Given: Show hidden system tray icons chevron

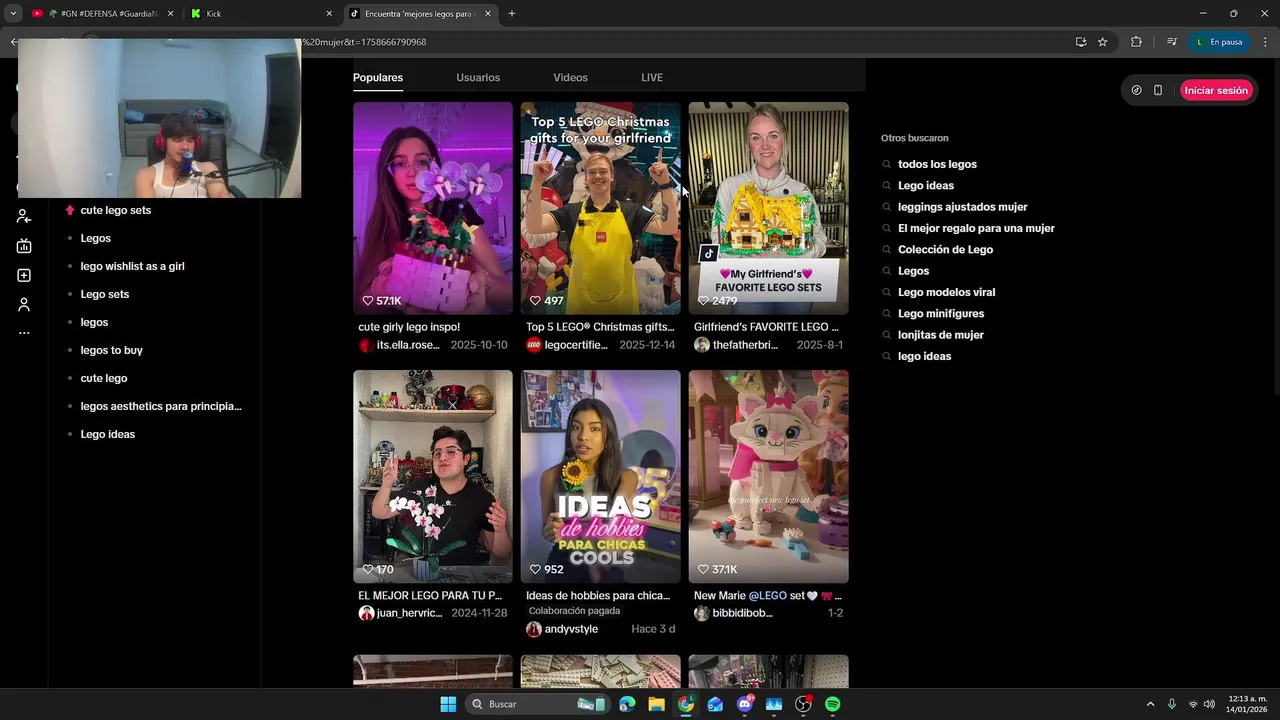Looking at the screenshot, I should click(x=1150, y=704).
